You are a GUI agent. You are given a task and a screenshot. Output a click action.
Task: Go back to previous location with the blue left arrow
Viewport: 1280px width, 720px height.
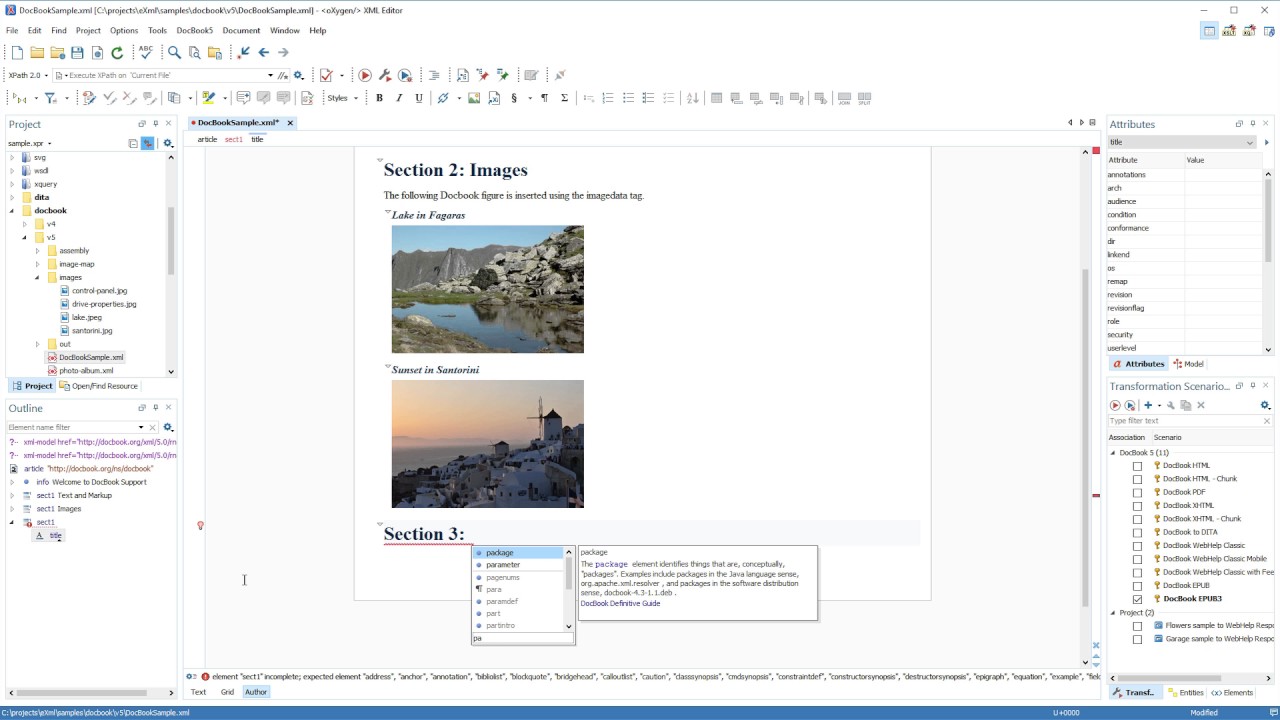263,52
